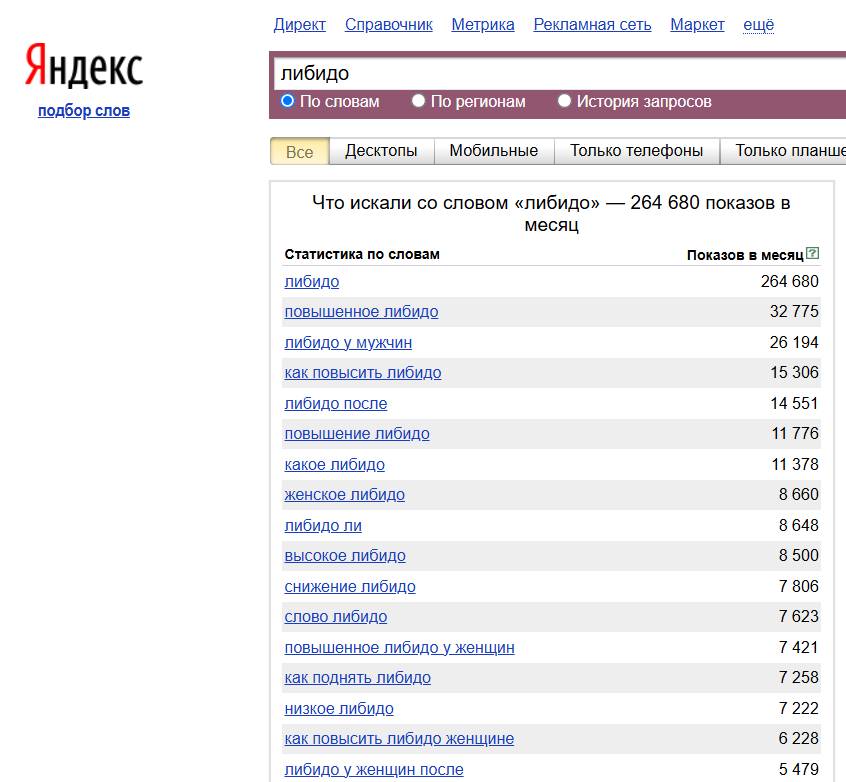This screenshot has height=782, width=846.
Task: Click the подбор слов link
Action: coord(84,111)
